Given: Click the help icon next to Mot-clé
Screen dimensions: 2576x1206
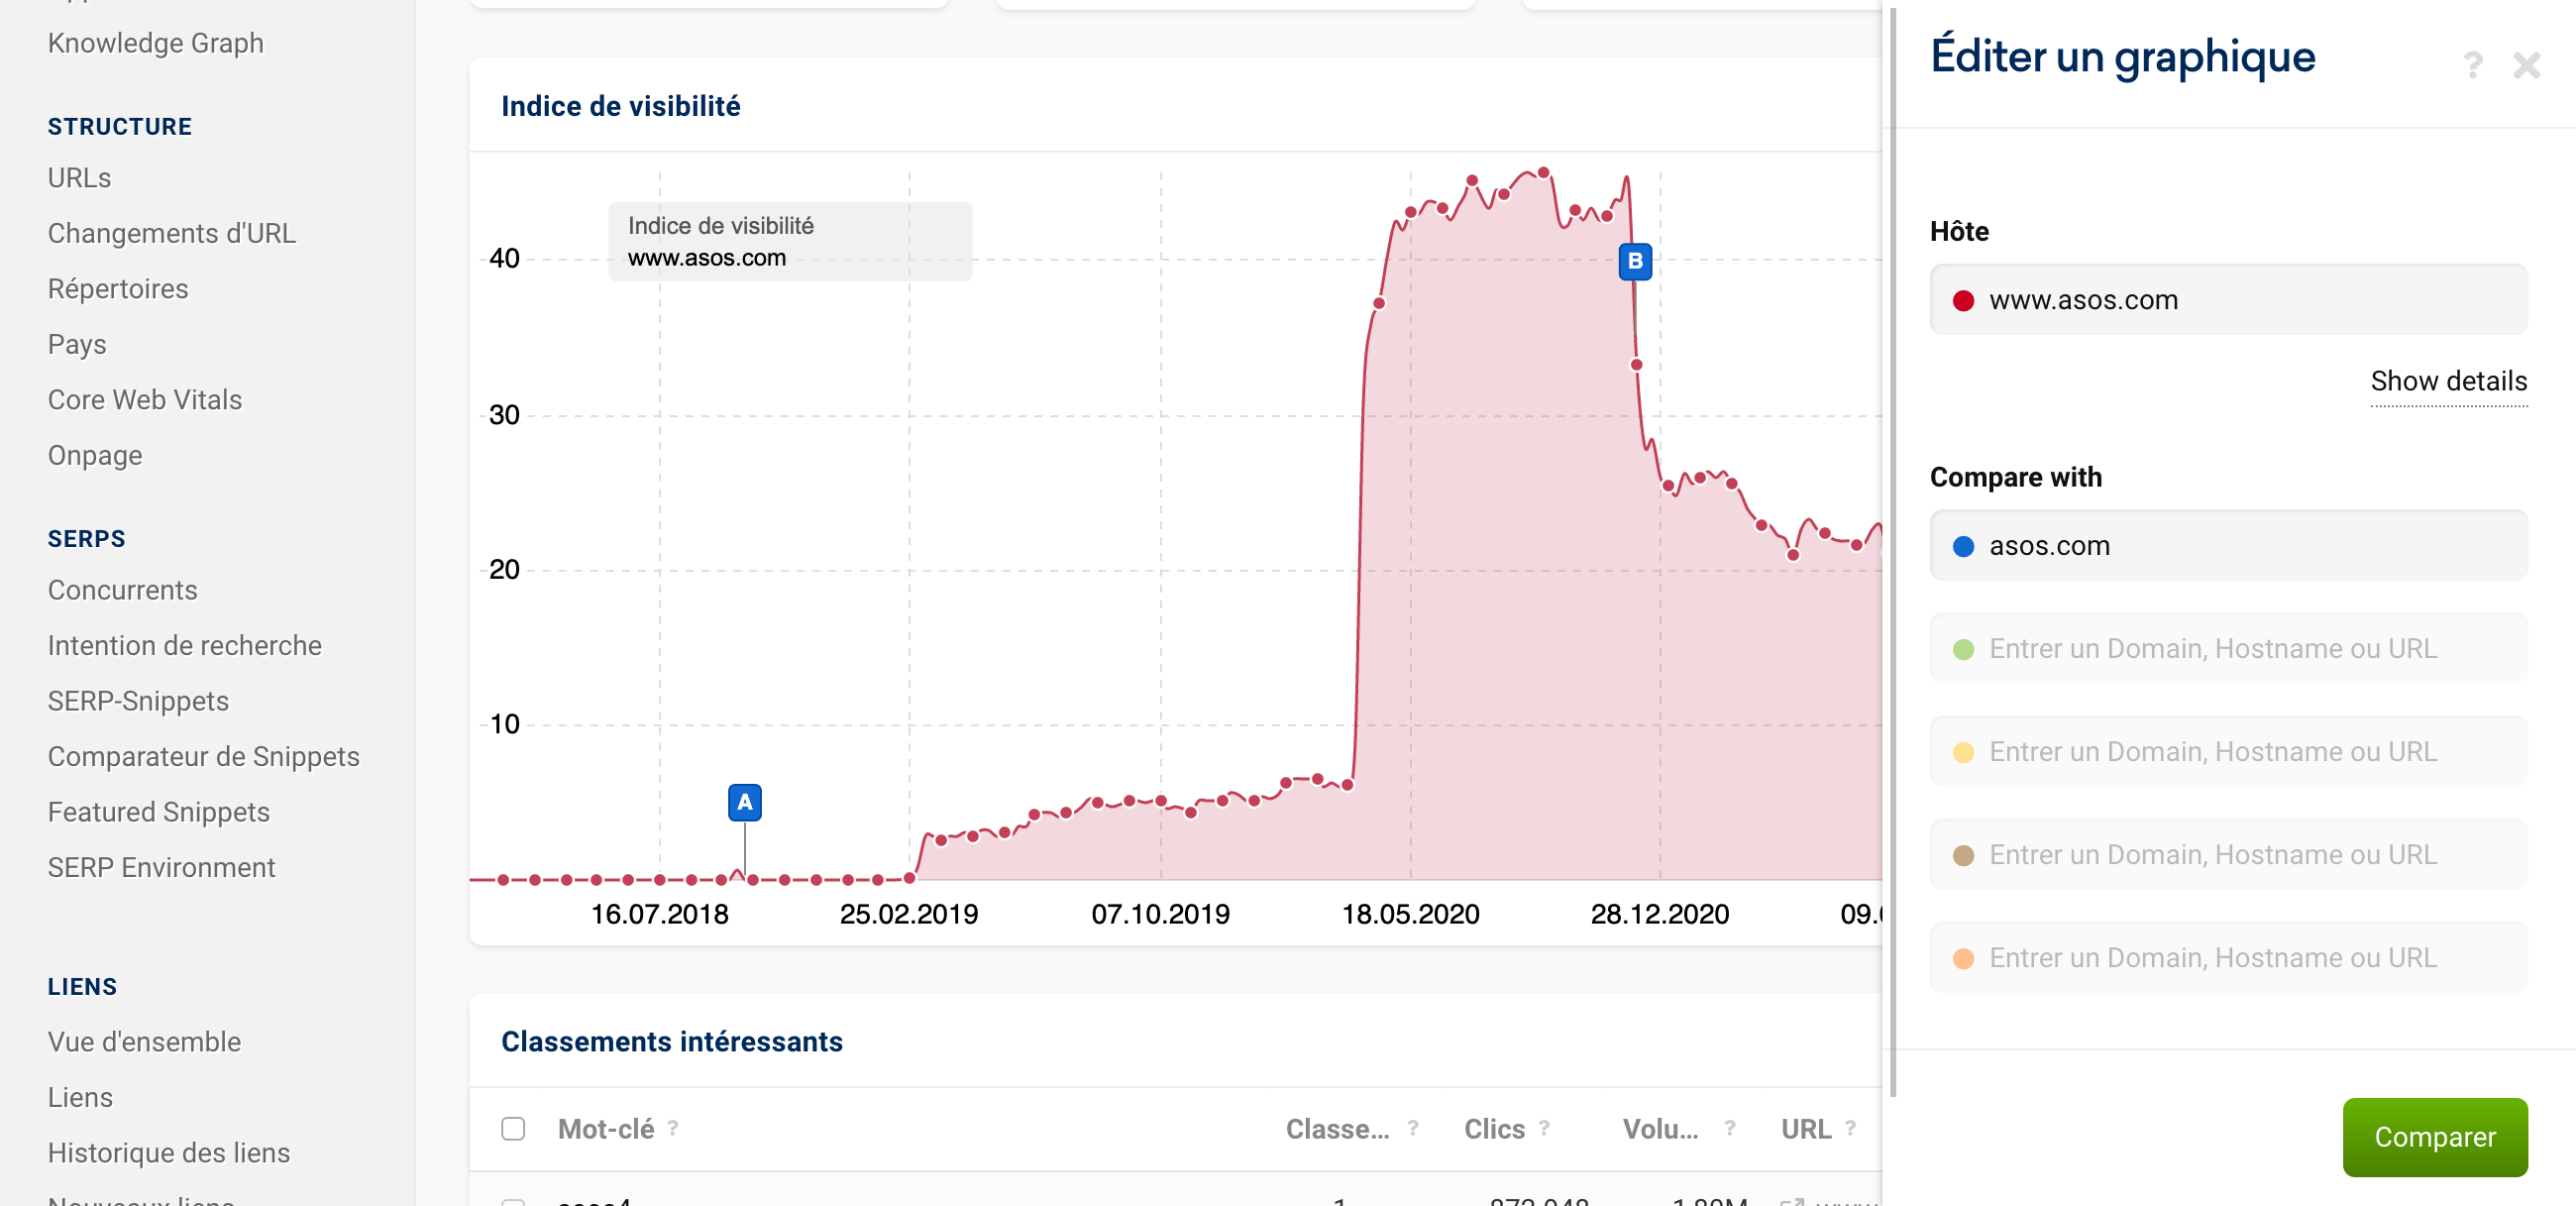Looking at the screenshot, I should pos(673,1128).
